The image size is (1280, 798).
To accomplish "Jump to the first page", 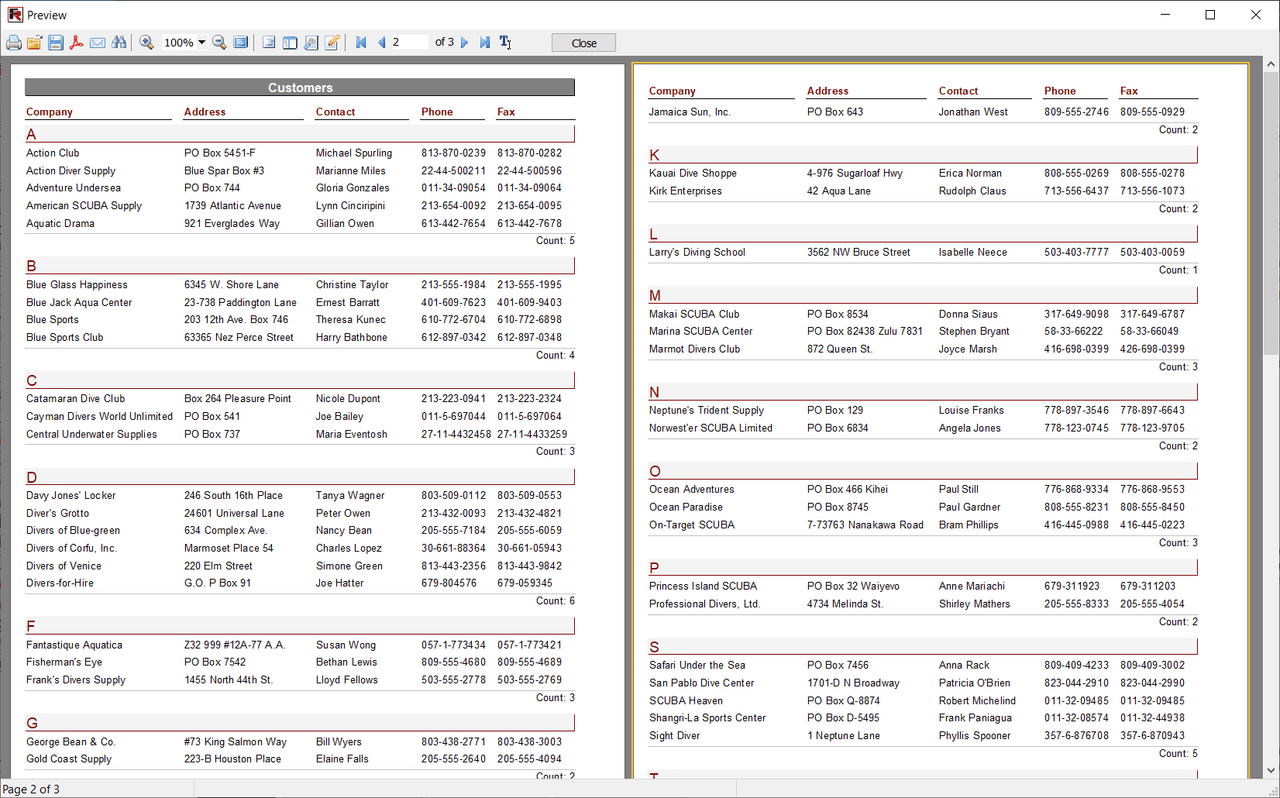I will coord(361,43).
